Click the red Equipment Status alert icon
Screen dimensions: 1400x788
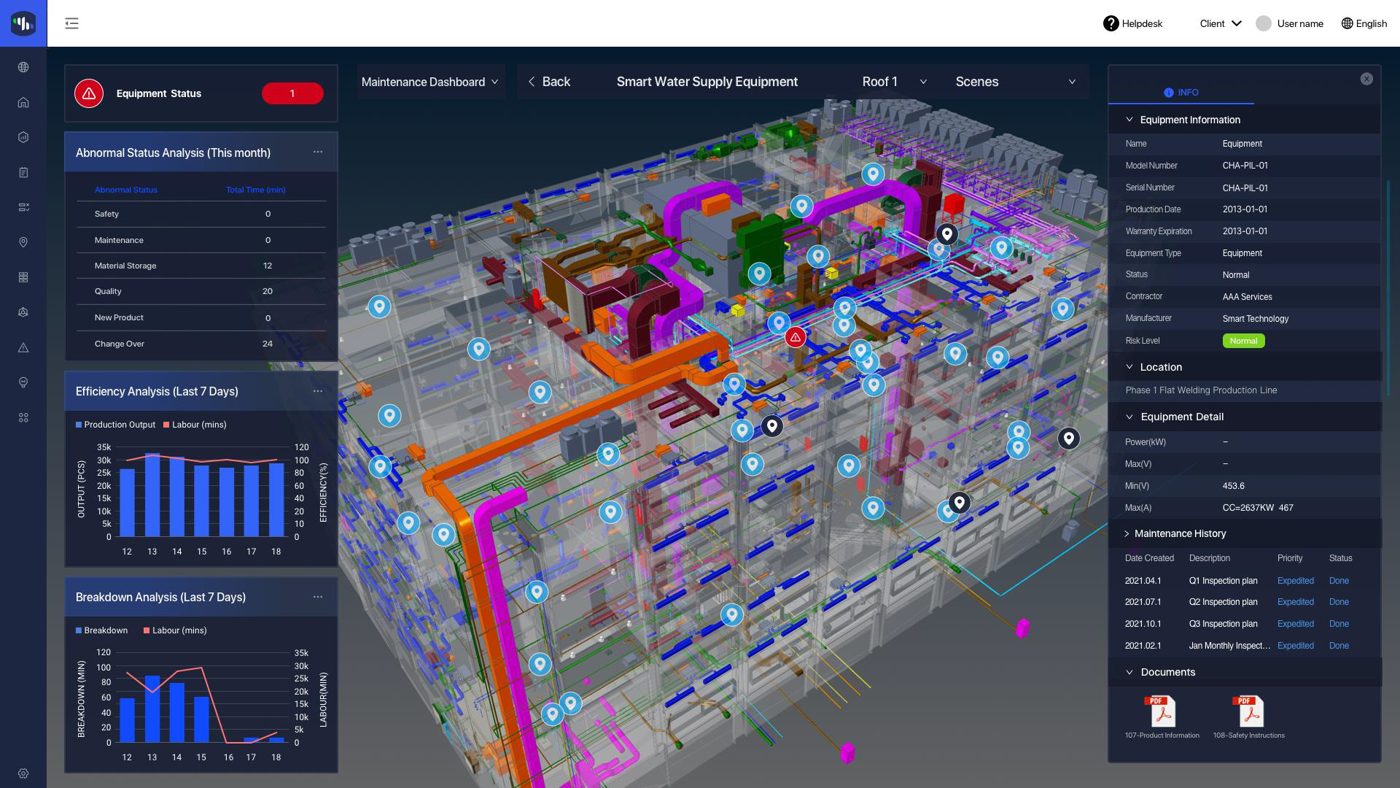89,93
